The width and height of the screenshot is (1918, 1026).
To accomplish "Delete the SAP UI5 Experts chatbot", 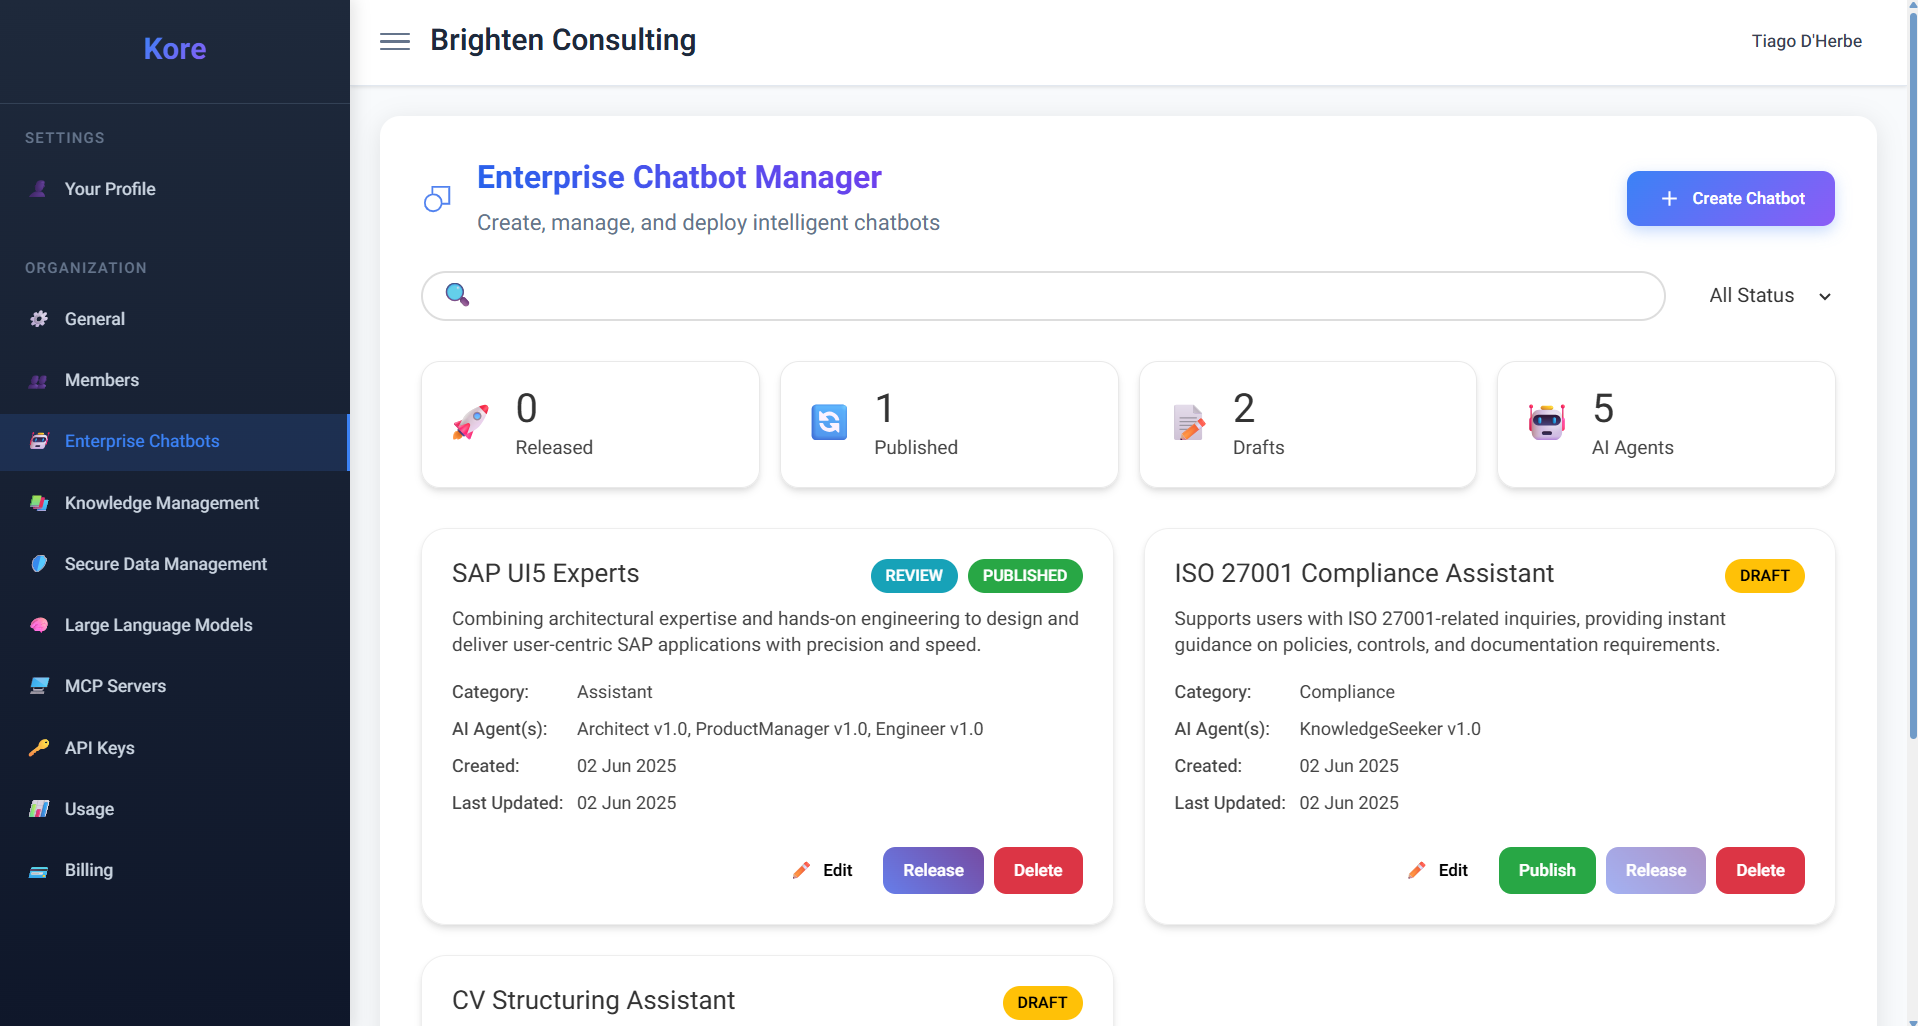I will [1038, 870].
